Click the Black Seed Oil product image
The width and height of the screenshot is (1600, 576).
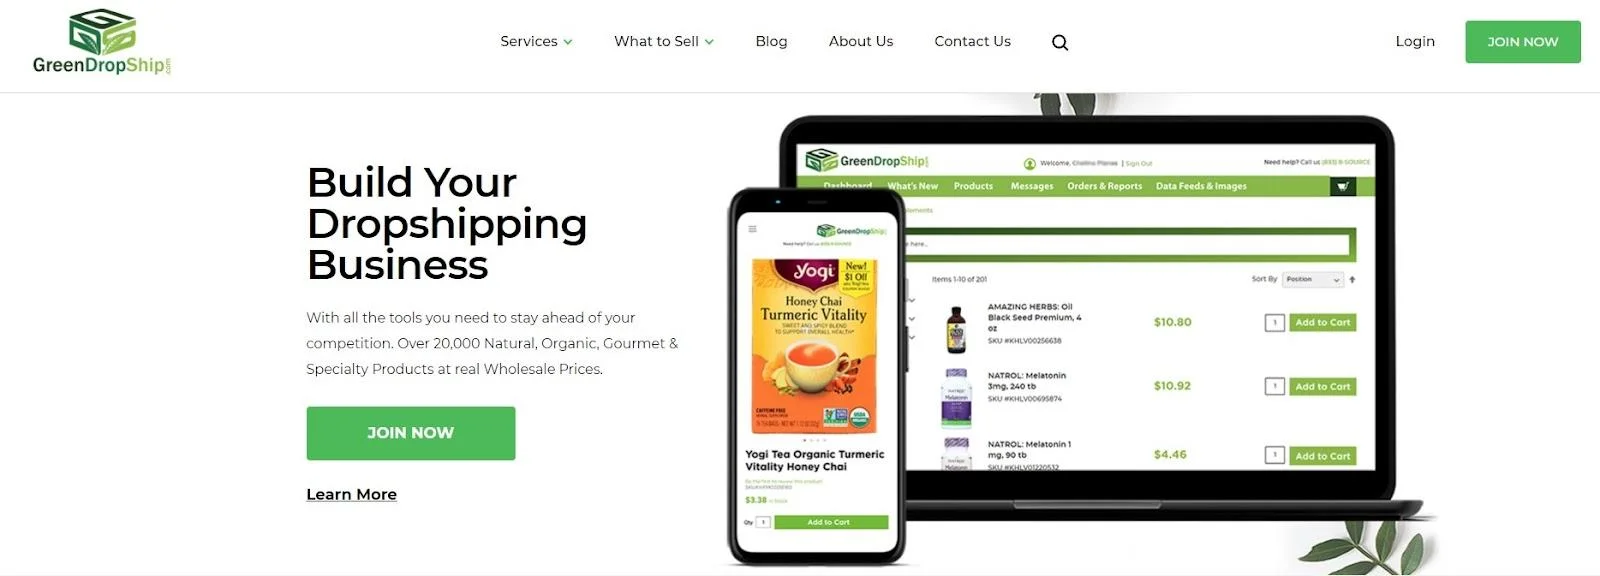pos(956,328)
